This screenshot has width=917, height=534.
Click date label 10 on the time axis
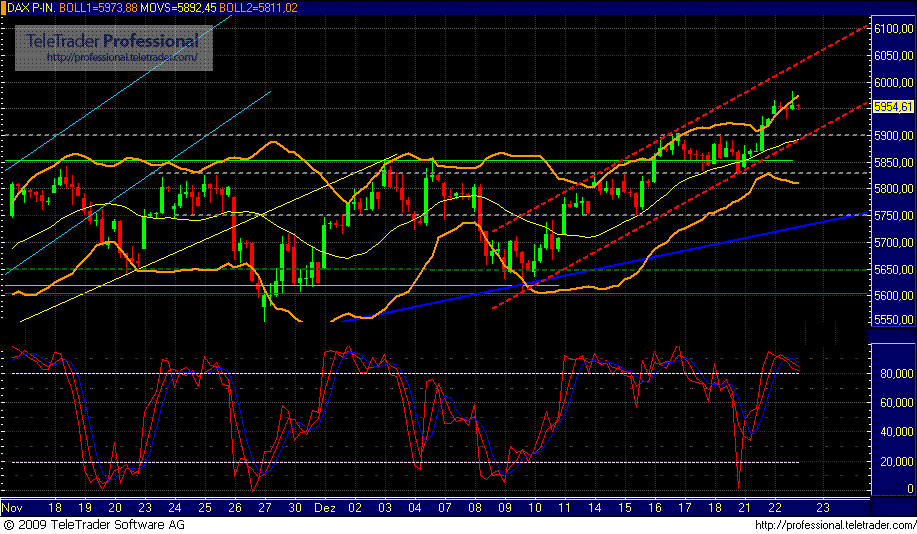point(535,508)
